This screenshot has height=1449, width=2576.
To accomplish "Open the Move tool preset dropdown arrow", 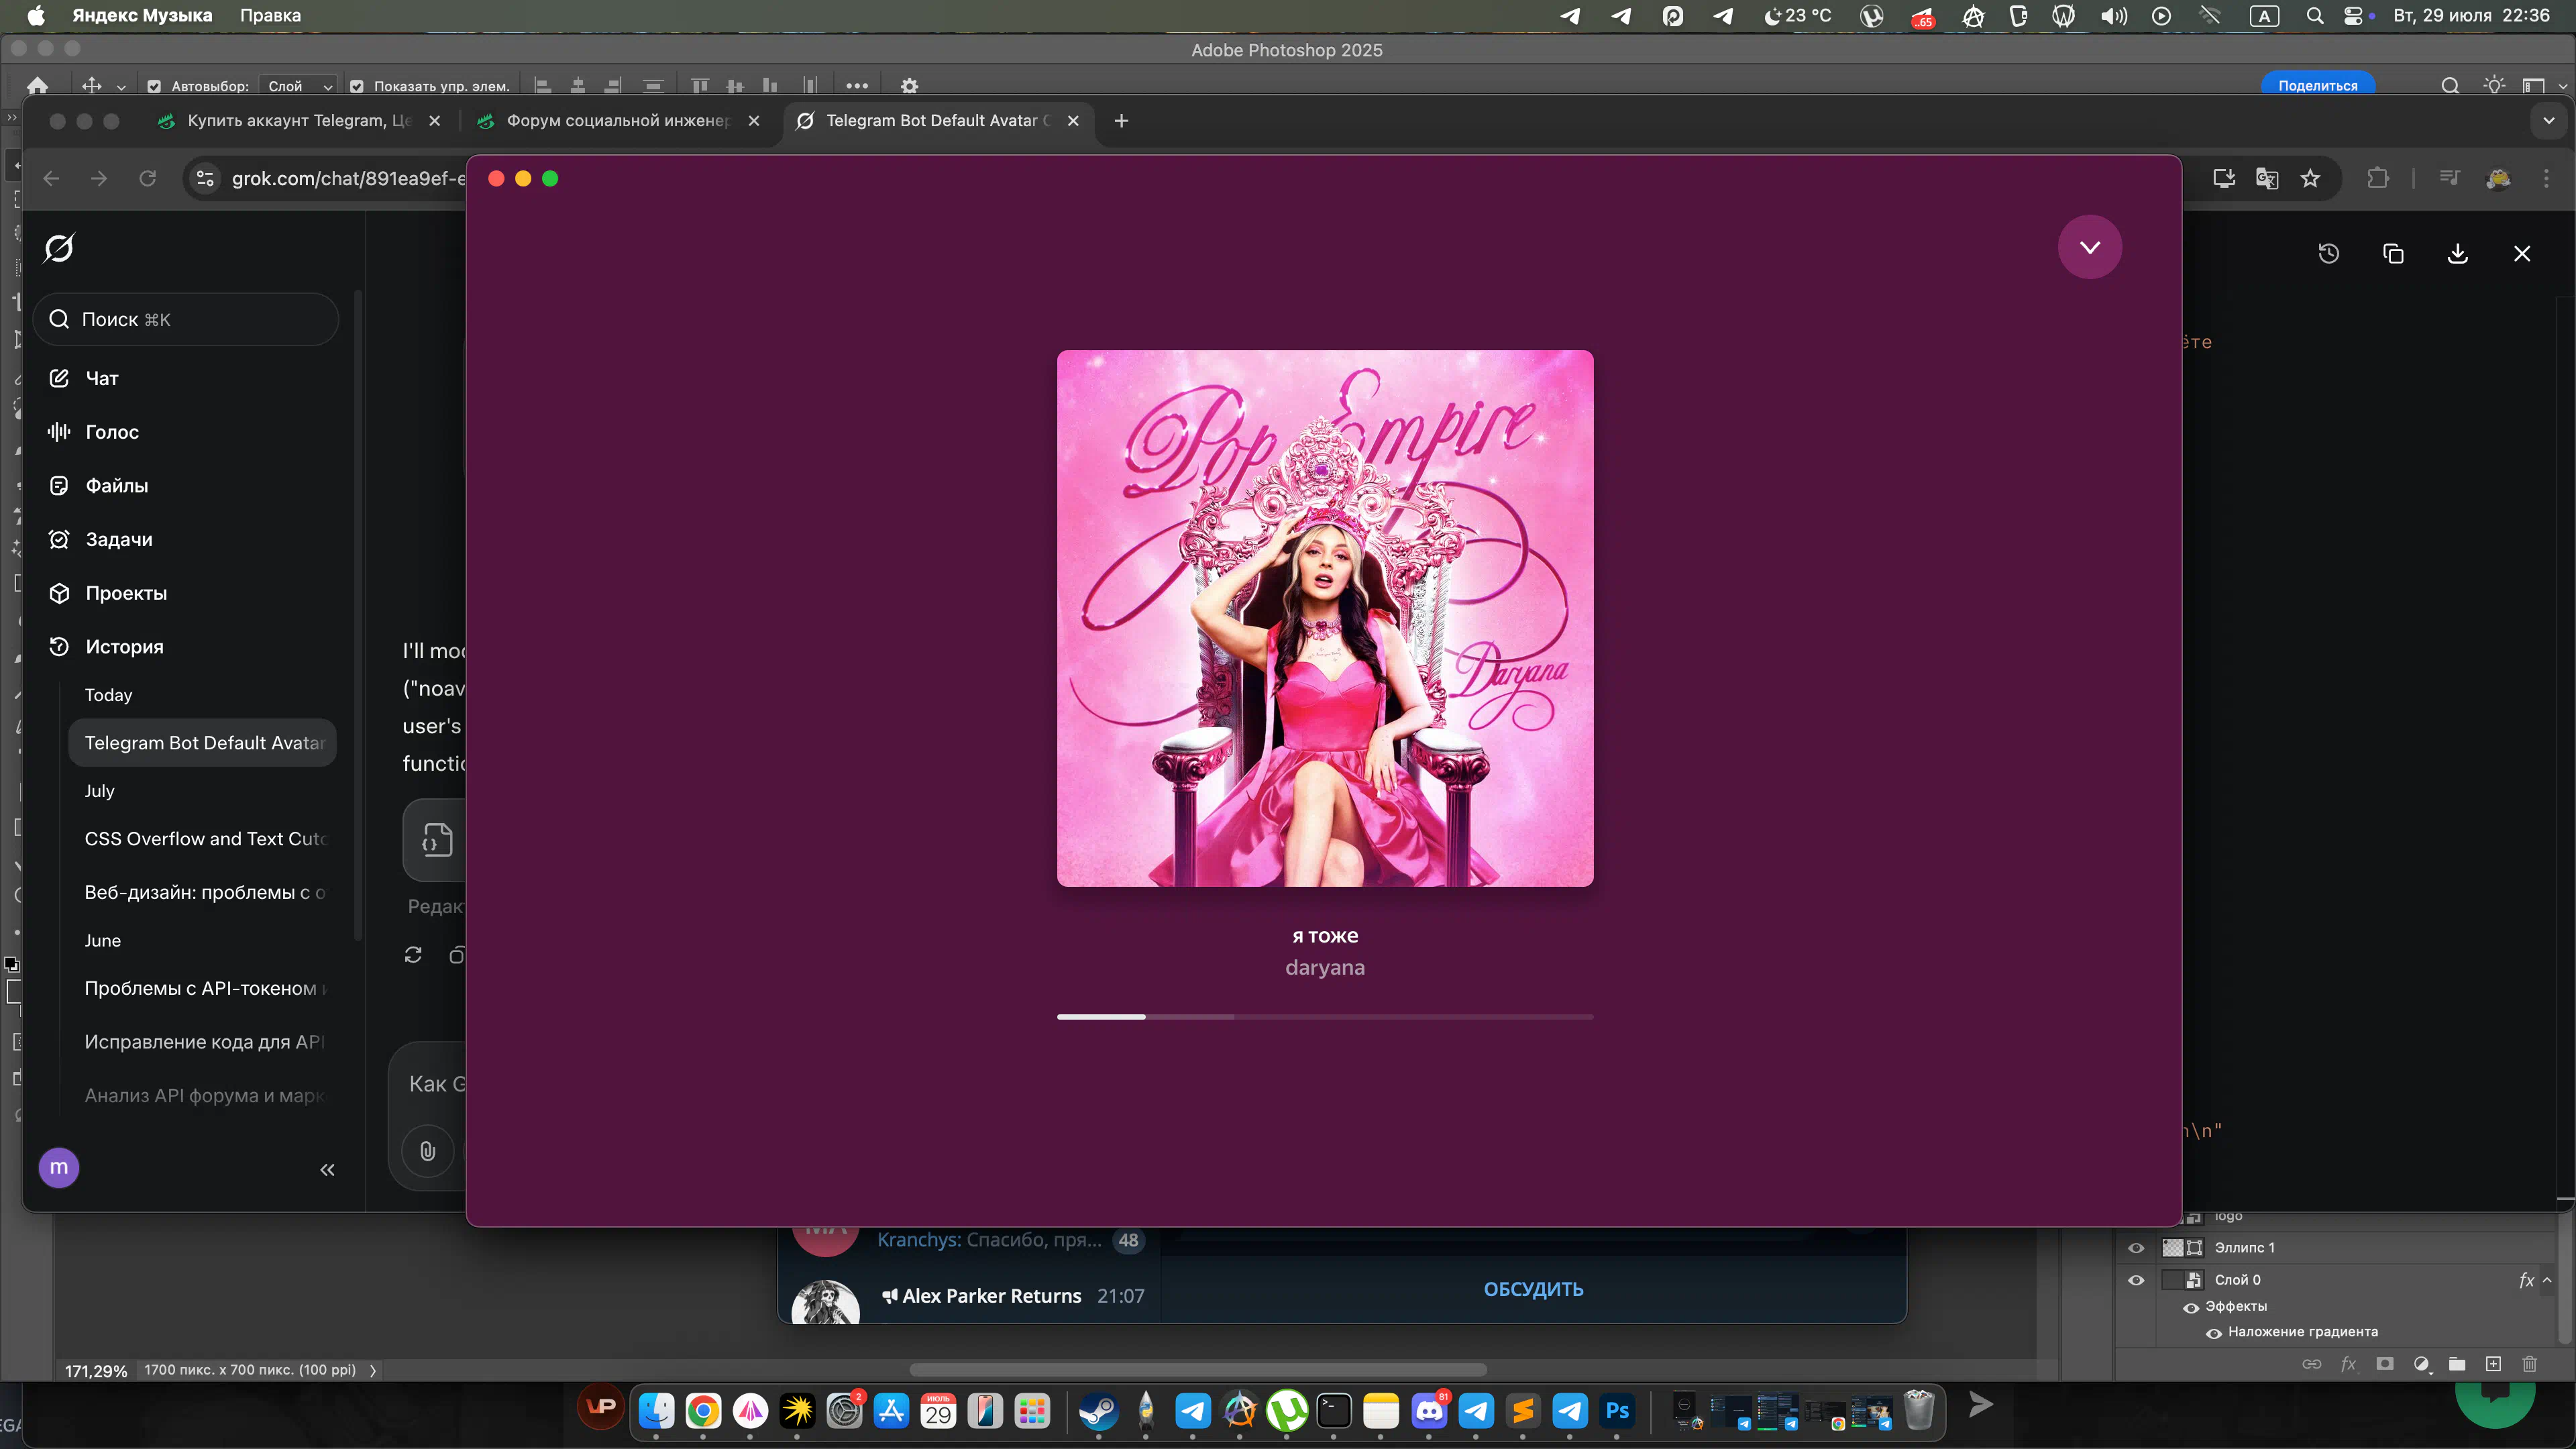I will (121, 87).
